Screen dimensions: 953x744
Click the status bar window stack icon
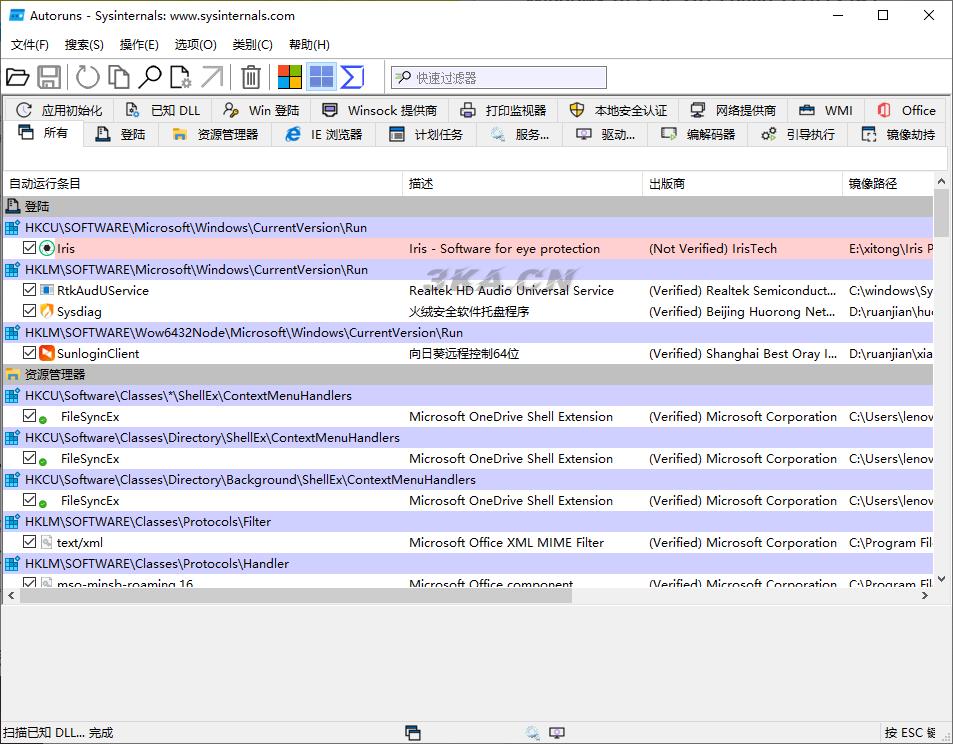coord(413,733)
